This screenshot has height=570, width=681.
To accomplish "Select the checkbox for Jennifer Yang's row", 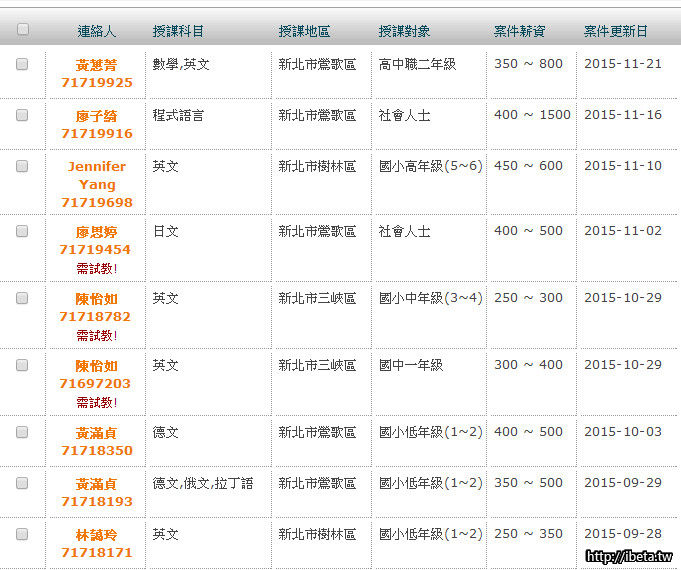I will [x=22, y=167].
